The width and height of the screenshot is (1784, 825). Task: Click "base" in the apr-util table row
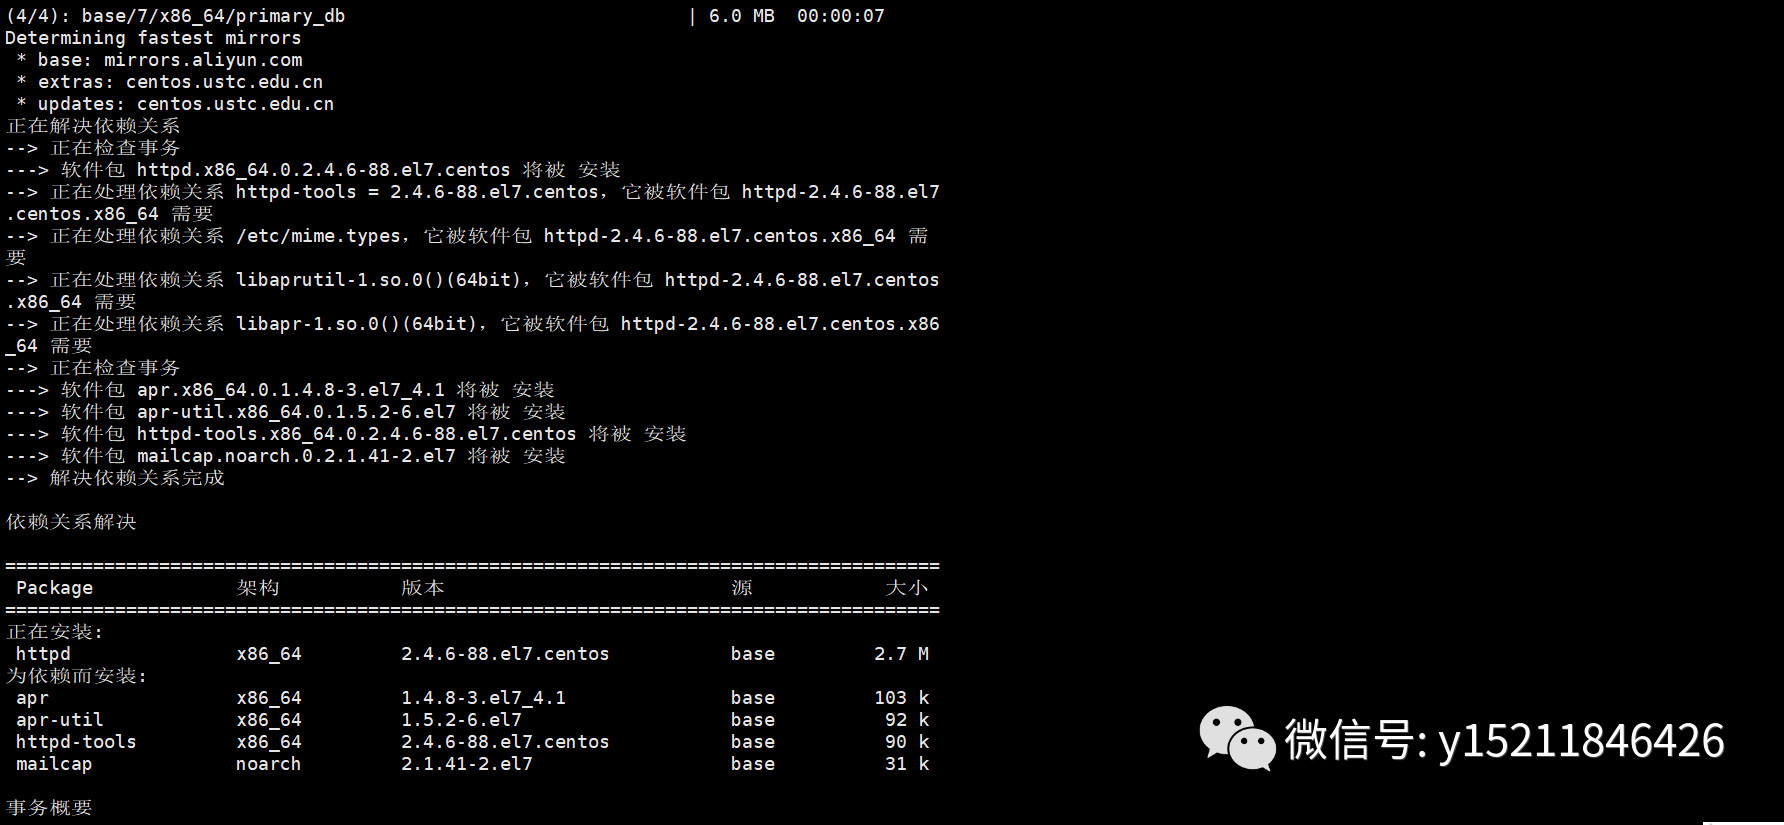coord(753,720)
